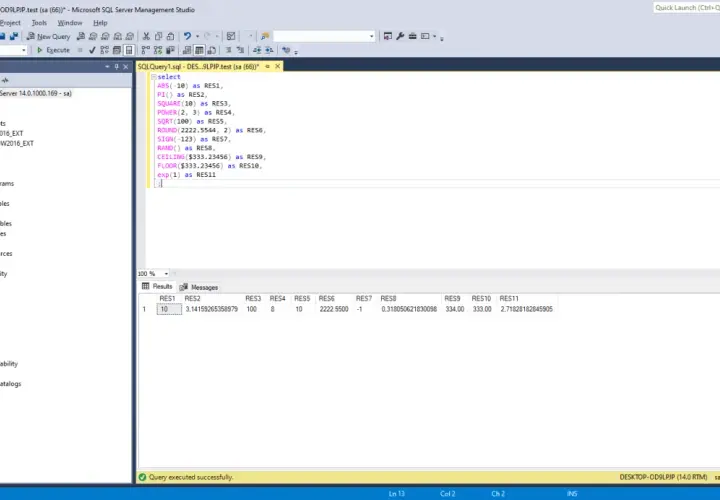Open the Window menu

(x=70, y=23)
